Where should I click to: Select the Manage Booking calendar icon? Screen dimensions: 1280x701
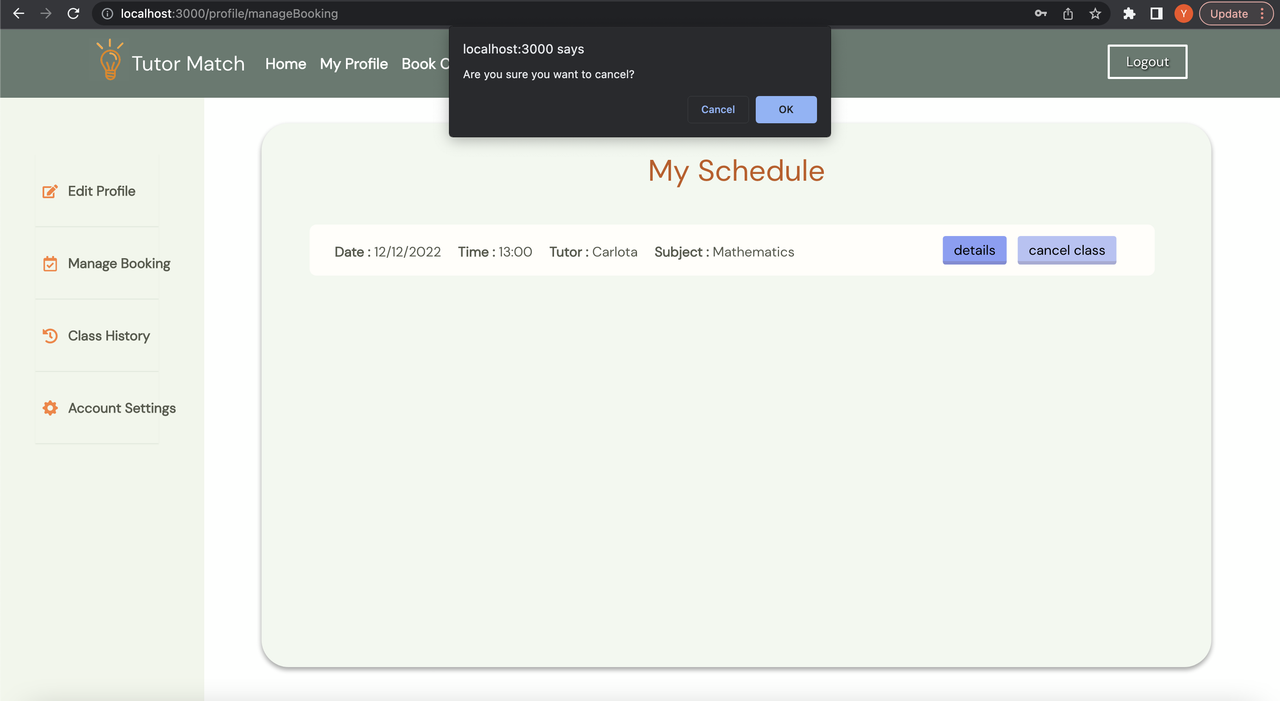(50, 263)
